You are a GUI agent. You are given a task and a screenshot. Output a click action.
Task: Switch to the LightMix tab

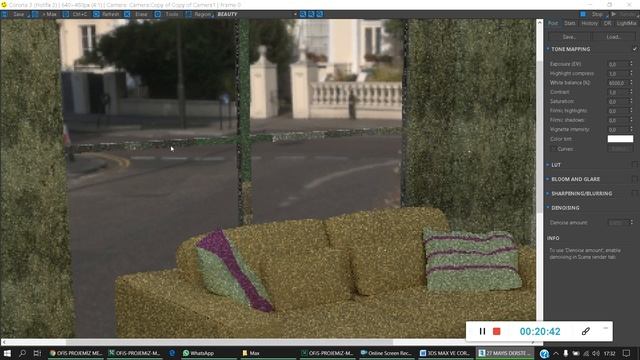627,24
